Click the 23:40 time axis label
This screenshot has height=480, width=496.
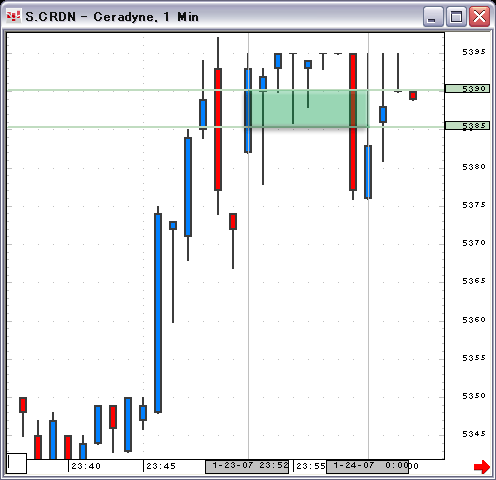(86, 466)
